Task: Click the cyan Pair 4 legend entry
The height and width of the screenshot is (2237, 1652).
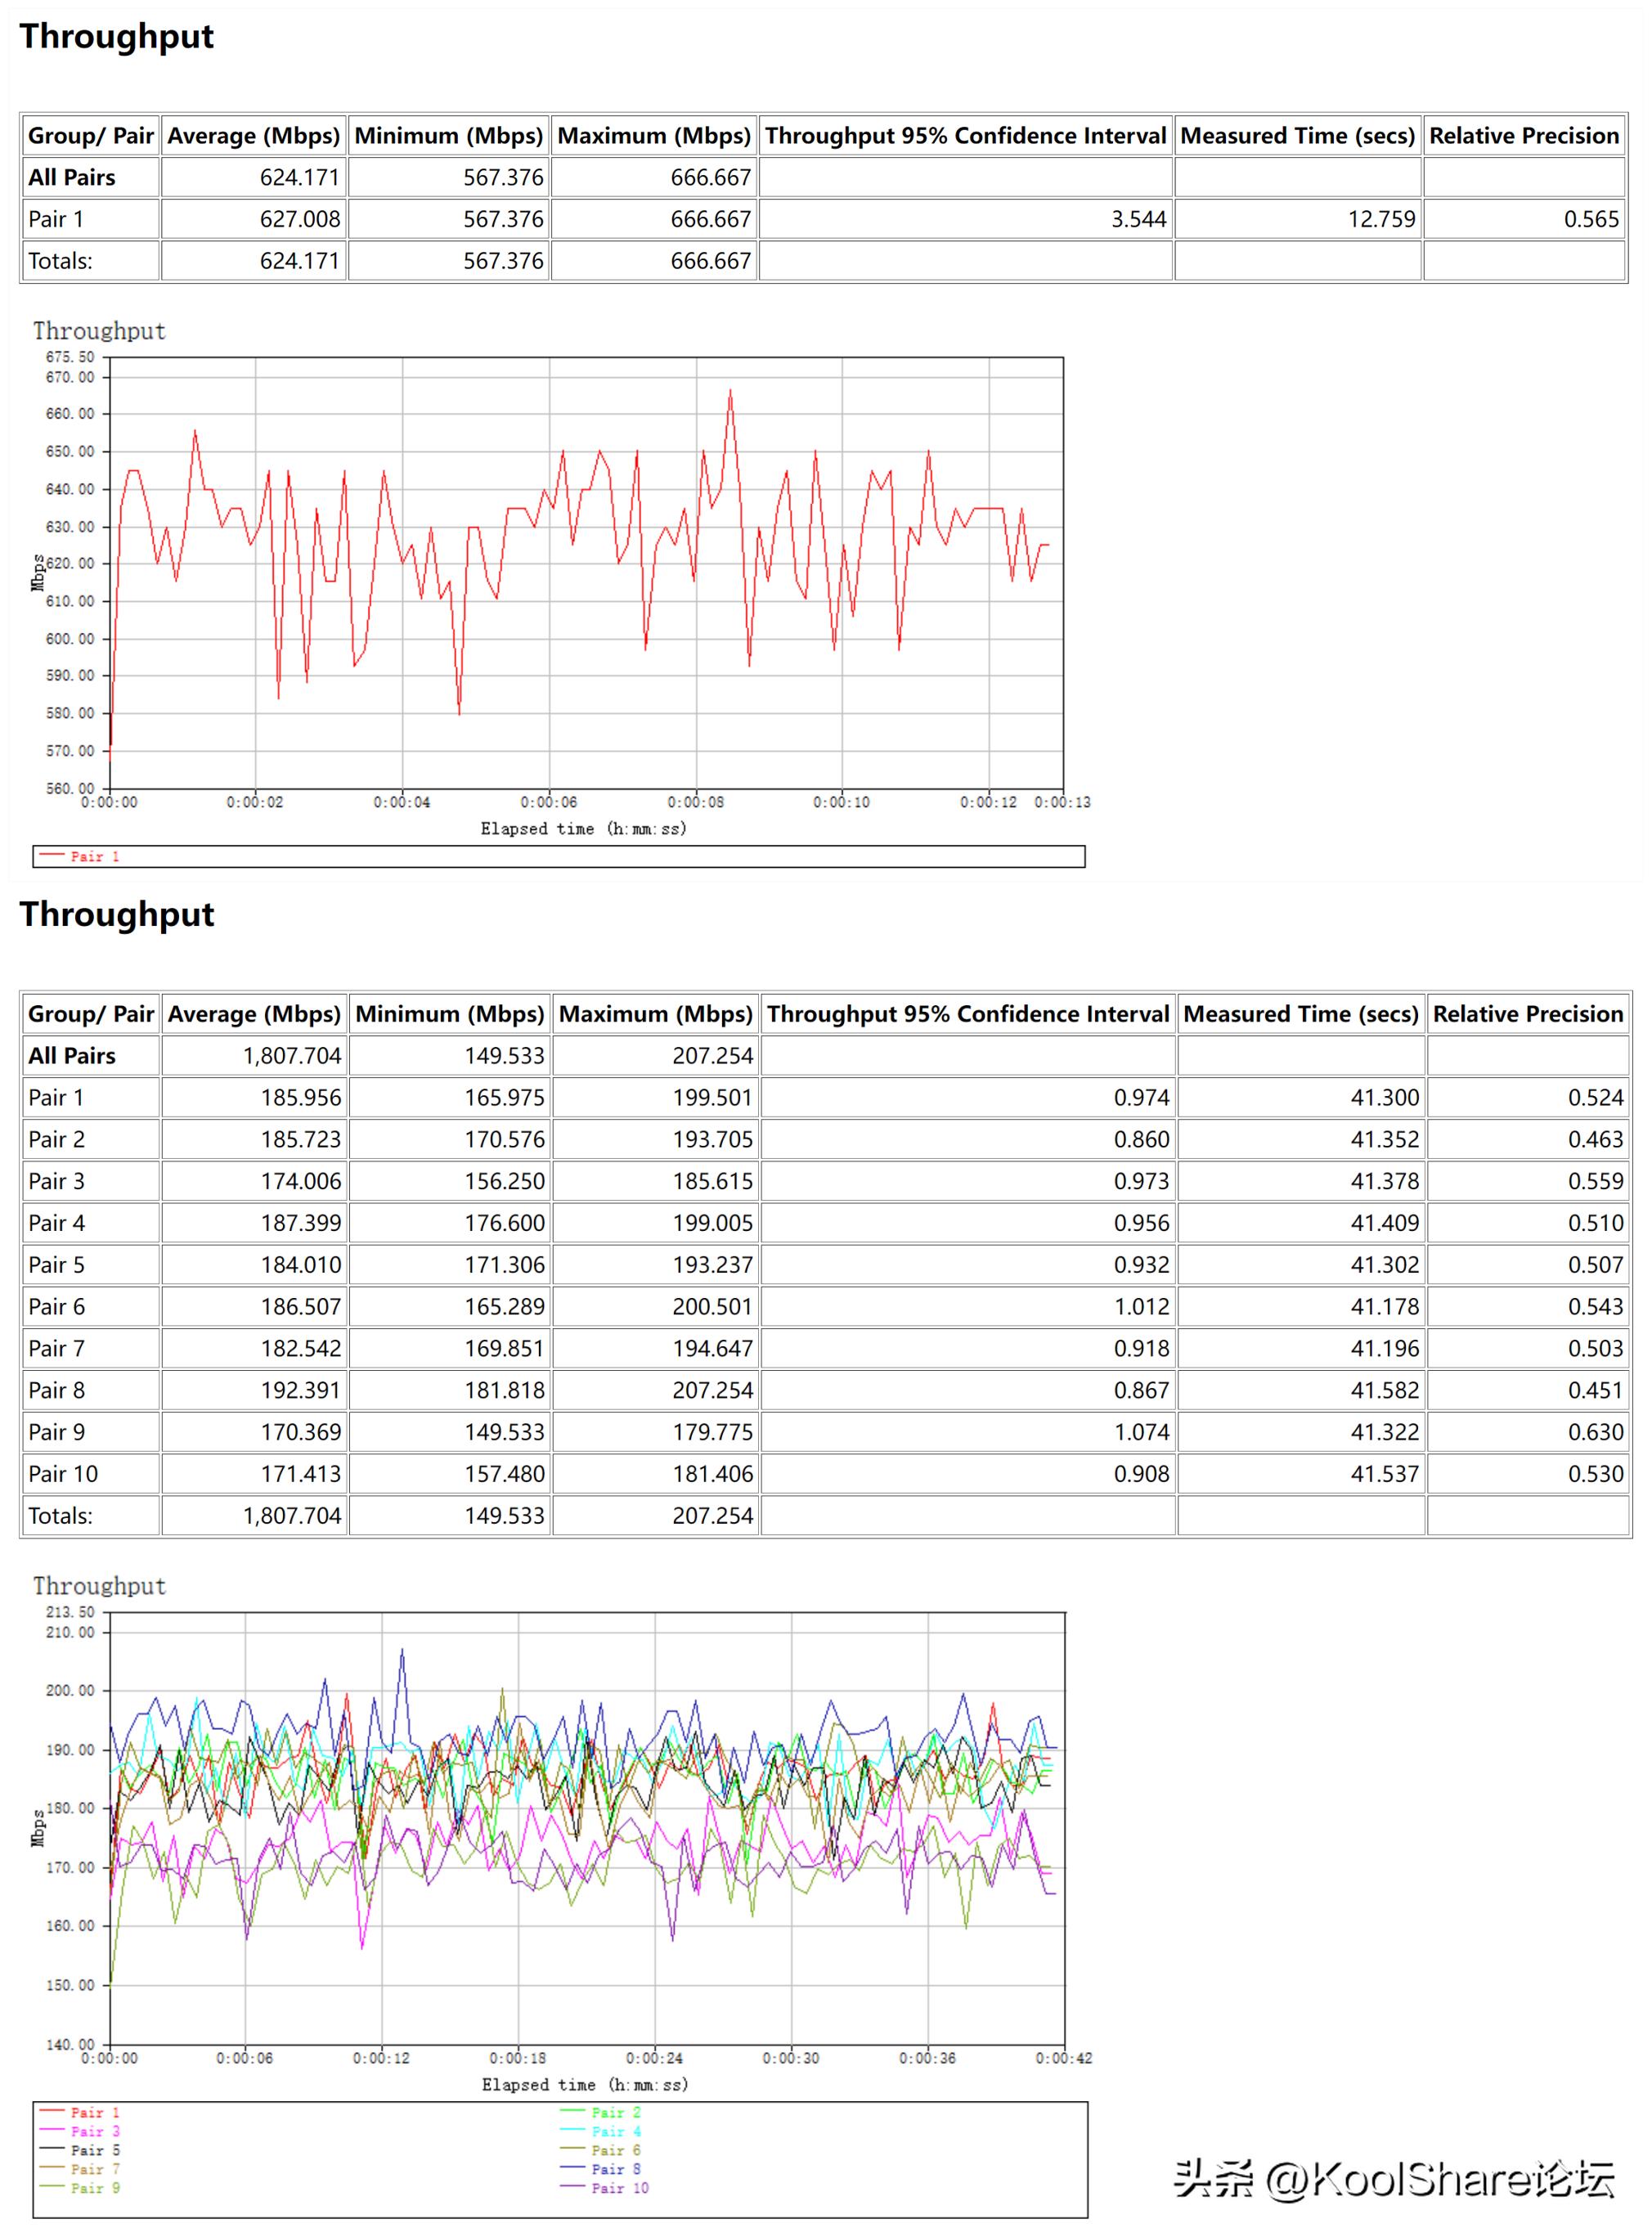Action: point(615,2131)
